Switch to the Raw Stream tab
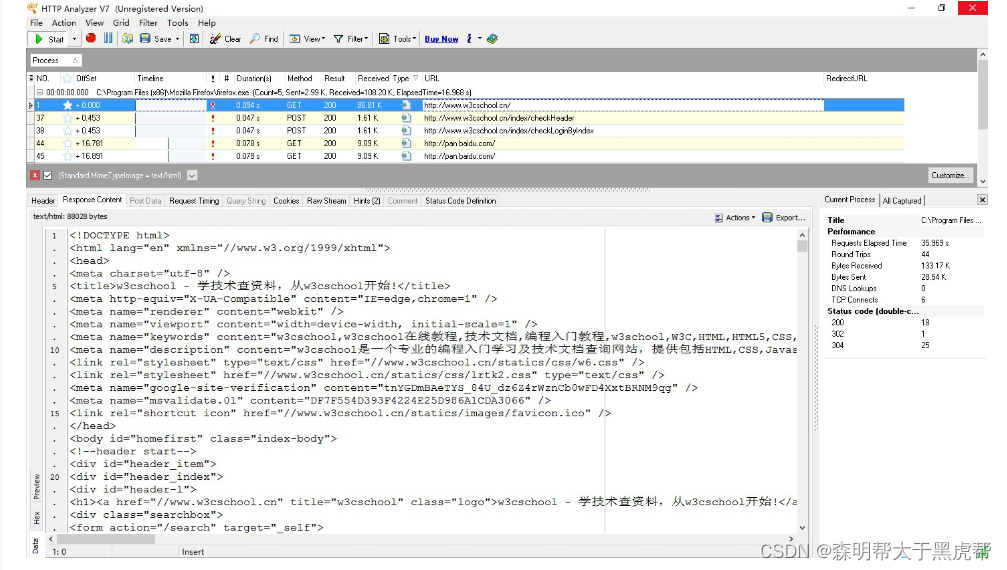 (x=326, y=201)
